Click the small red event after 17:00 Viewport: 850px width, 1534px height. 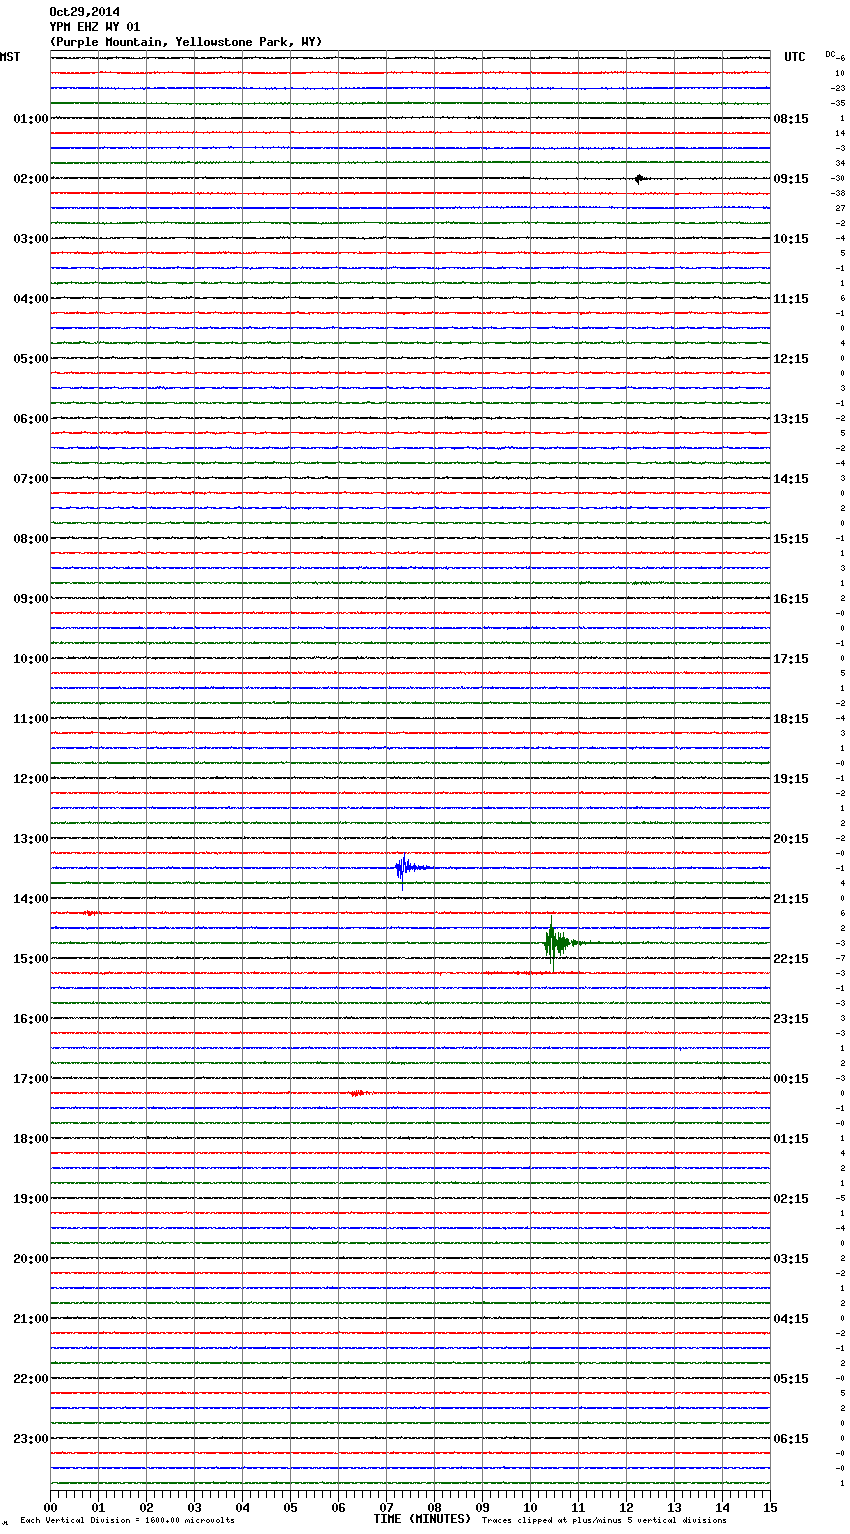point(358,1093)
